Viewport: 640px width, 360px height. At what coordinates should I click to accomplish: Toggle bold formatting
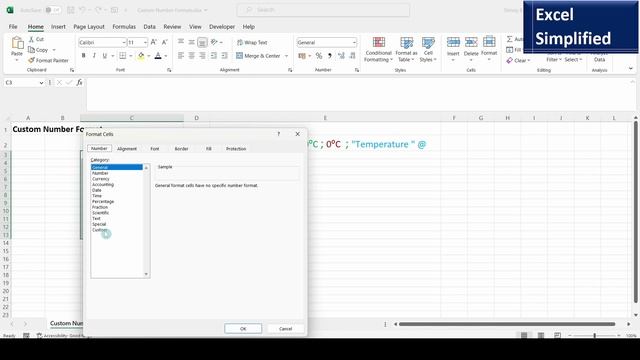[84, 56]
